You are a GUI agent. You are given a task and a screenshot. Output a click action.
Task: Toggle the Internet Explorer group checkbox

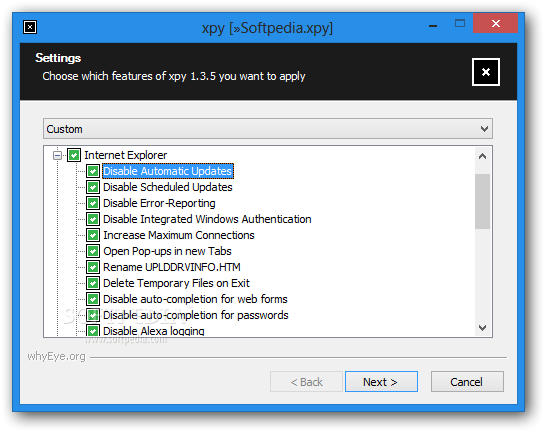[74, 155]
